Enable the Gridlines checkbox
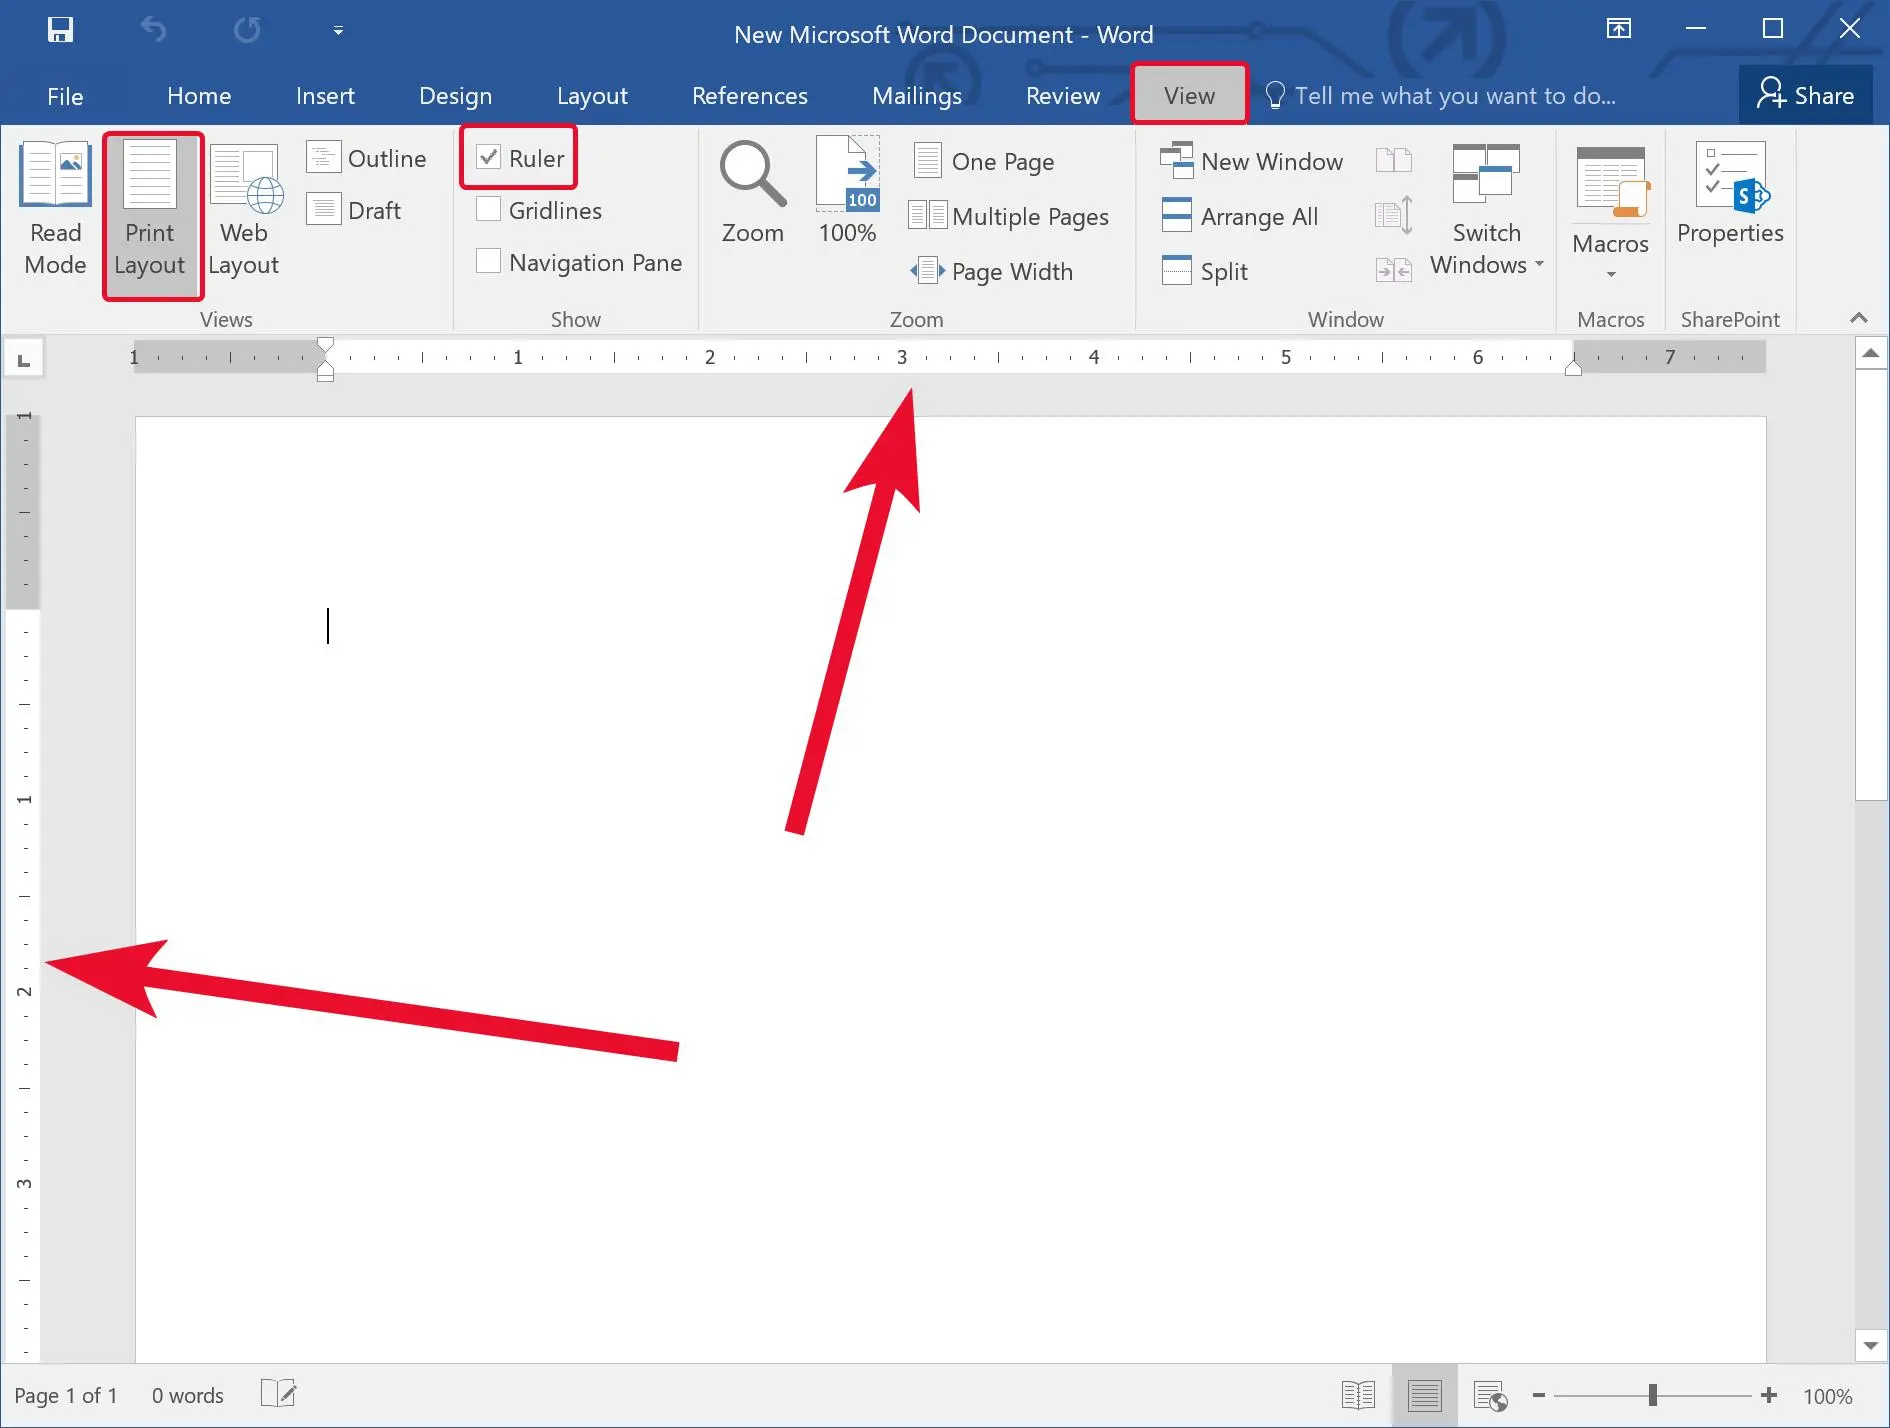Viewport: 1890px width, 1428px height. point(488,209)
